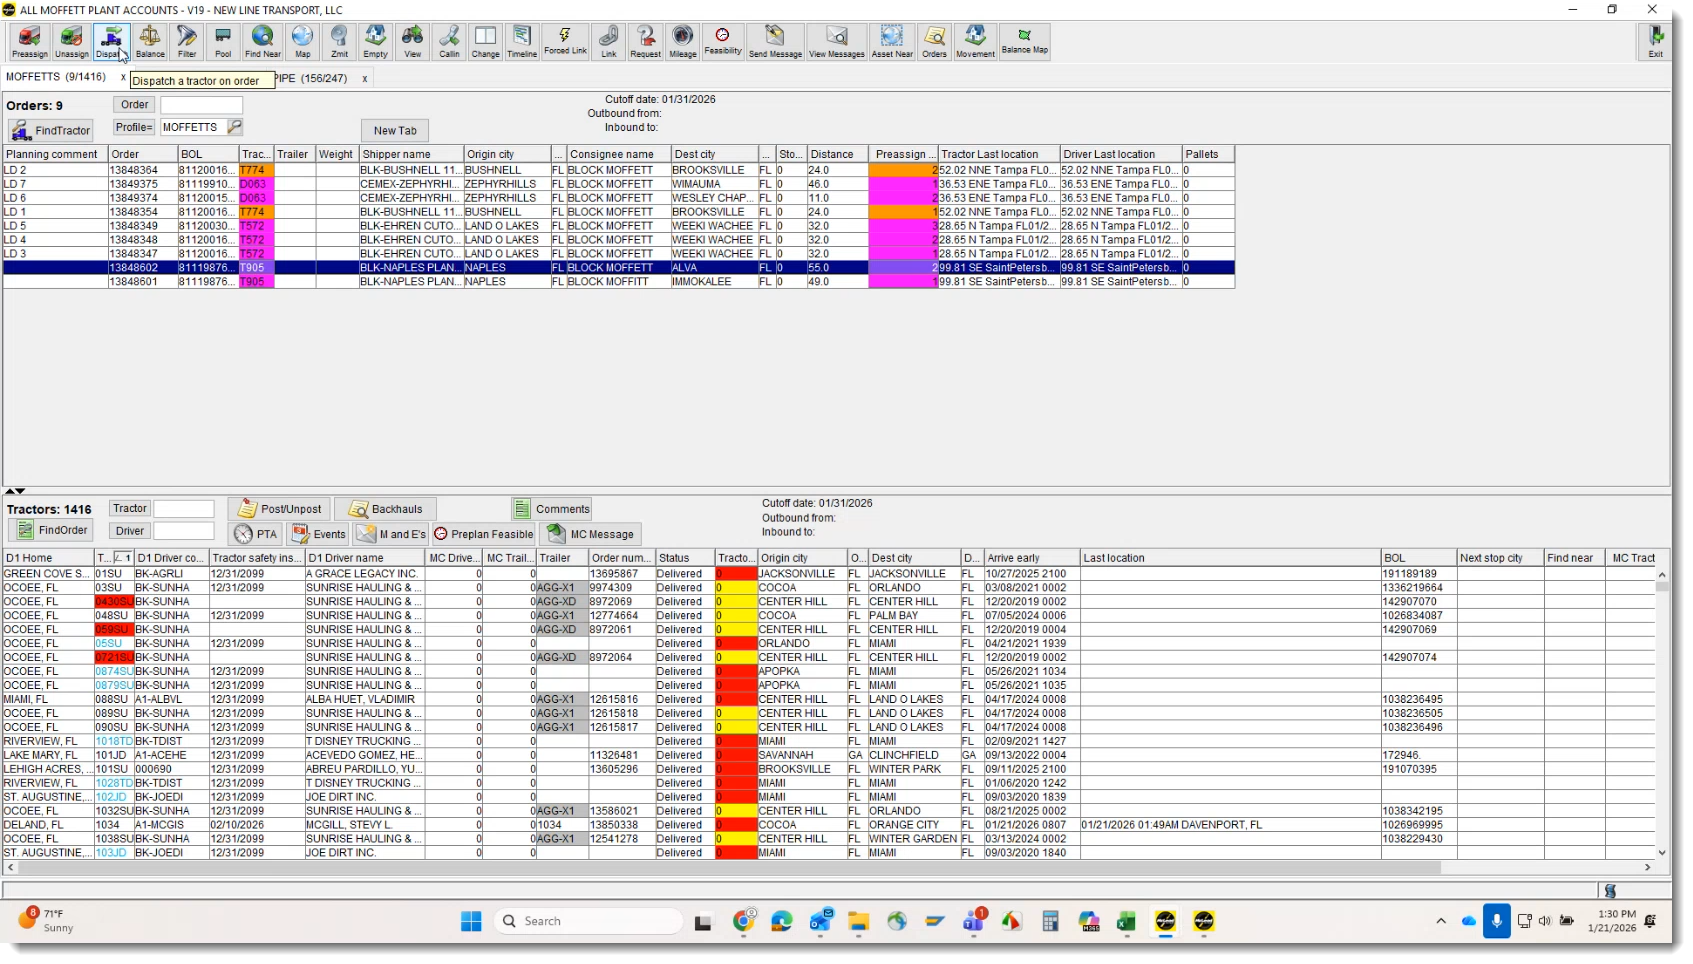Click the Exit icon in the toolbar

point(1655,42)
